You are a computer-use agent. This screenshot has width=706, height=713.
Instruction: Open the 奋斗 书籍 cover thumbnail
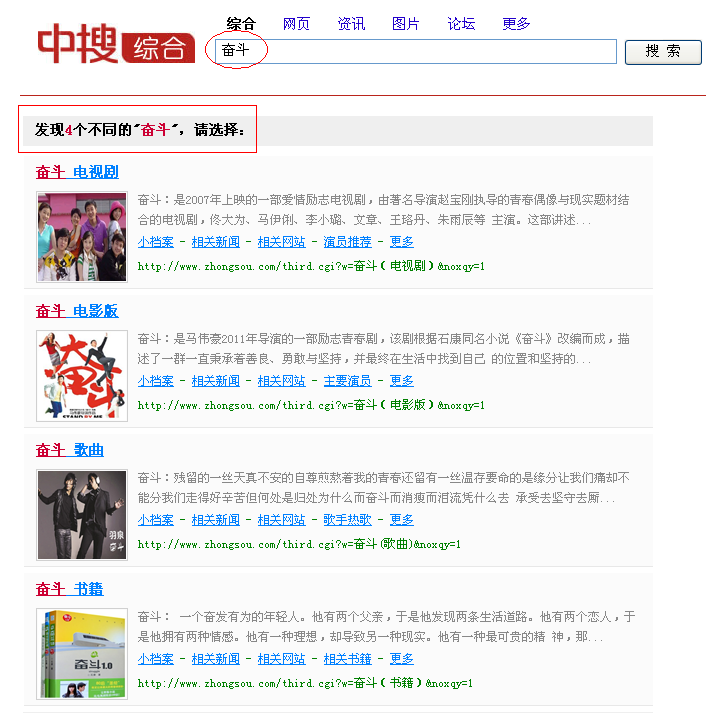(x=82, y=653)
